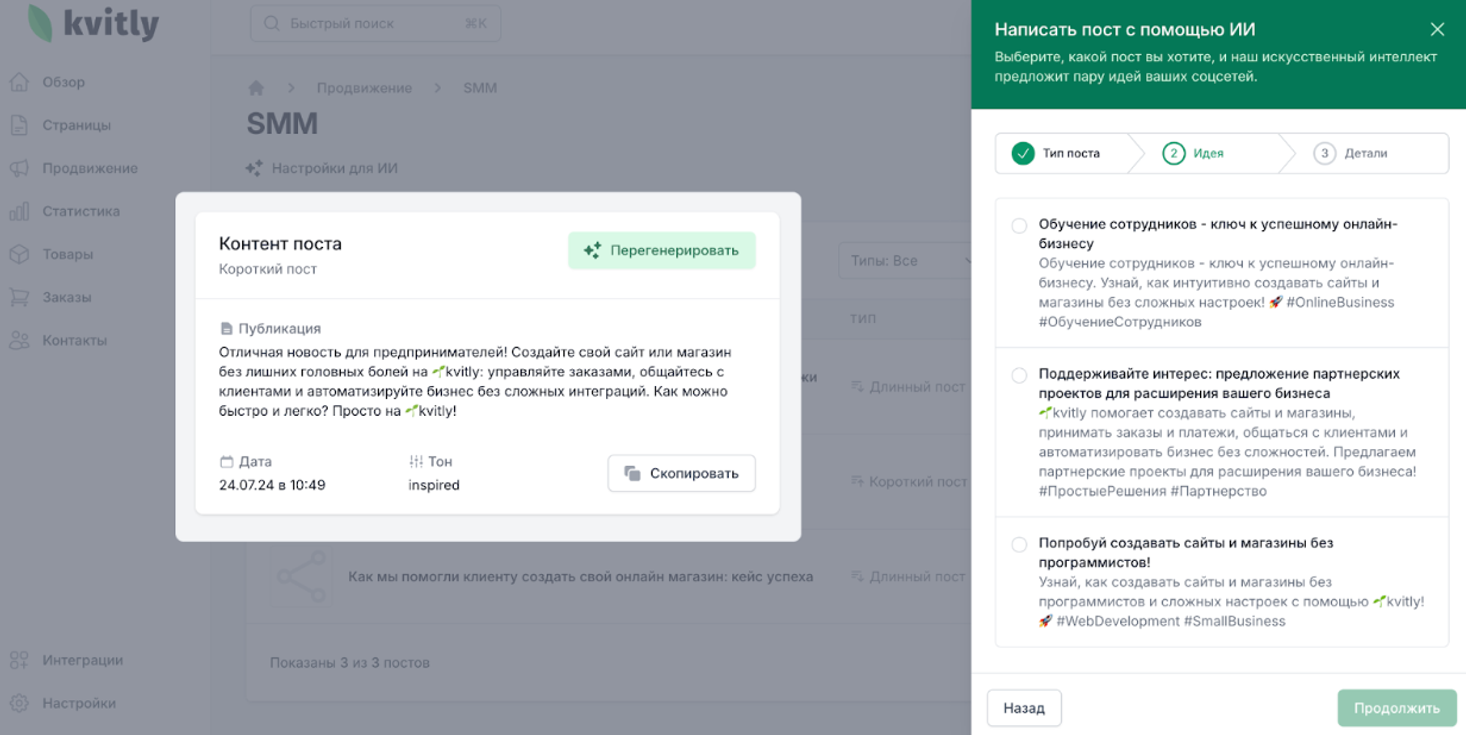Open the Типы: Все dropdown

tap(905, 261)
